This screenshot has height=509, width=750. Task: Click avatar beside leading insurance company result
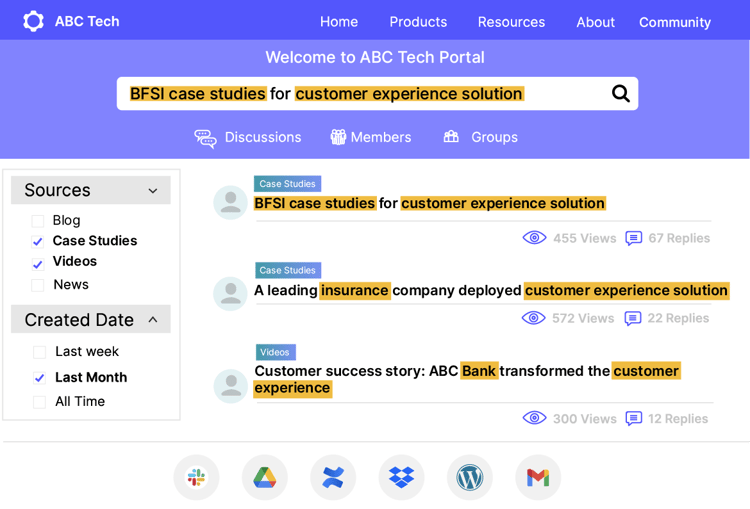[231, 294]
